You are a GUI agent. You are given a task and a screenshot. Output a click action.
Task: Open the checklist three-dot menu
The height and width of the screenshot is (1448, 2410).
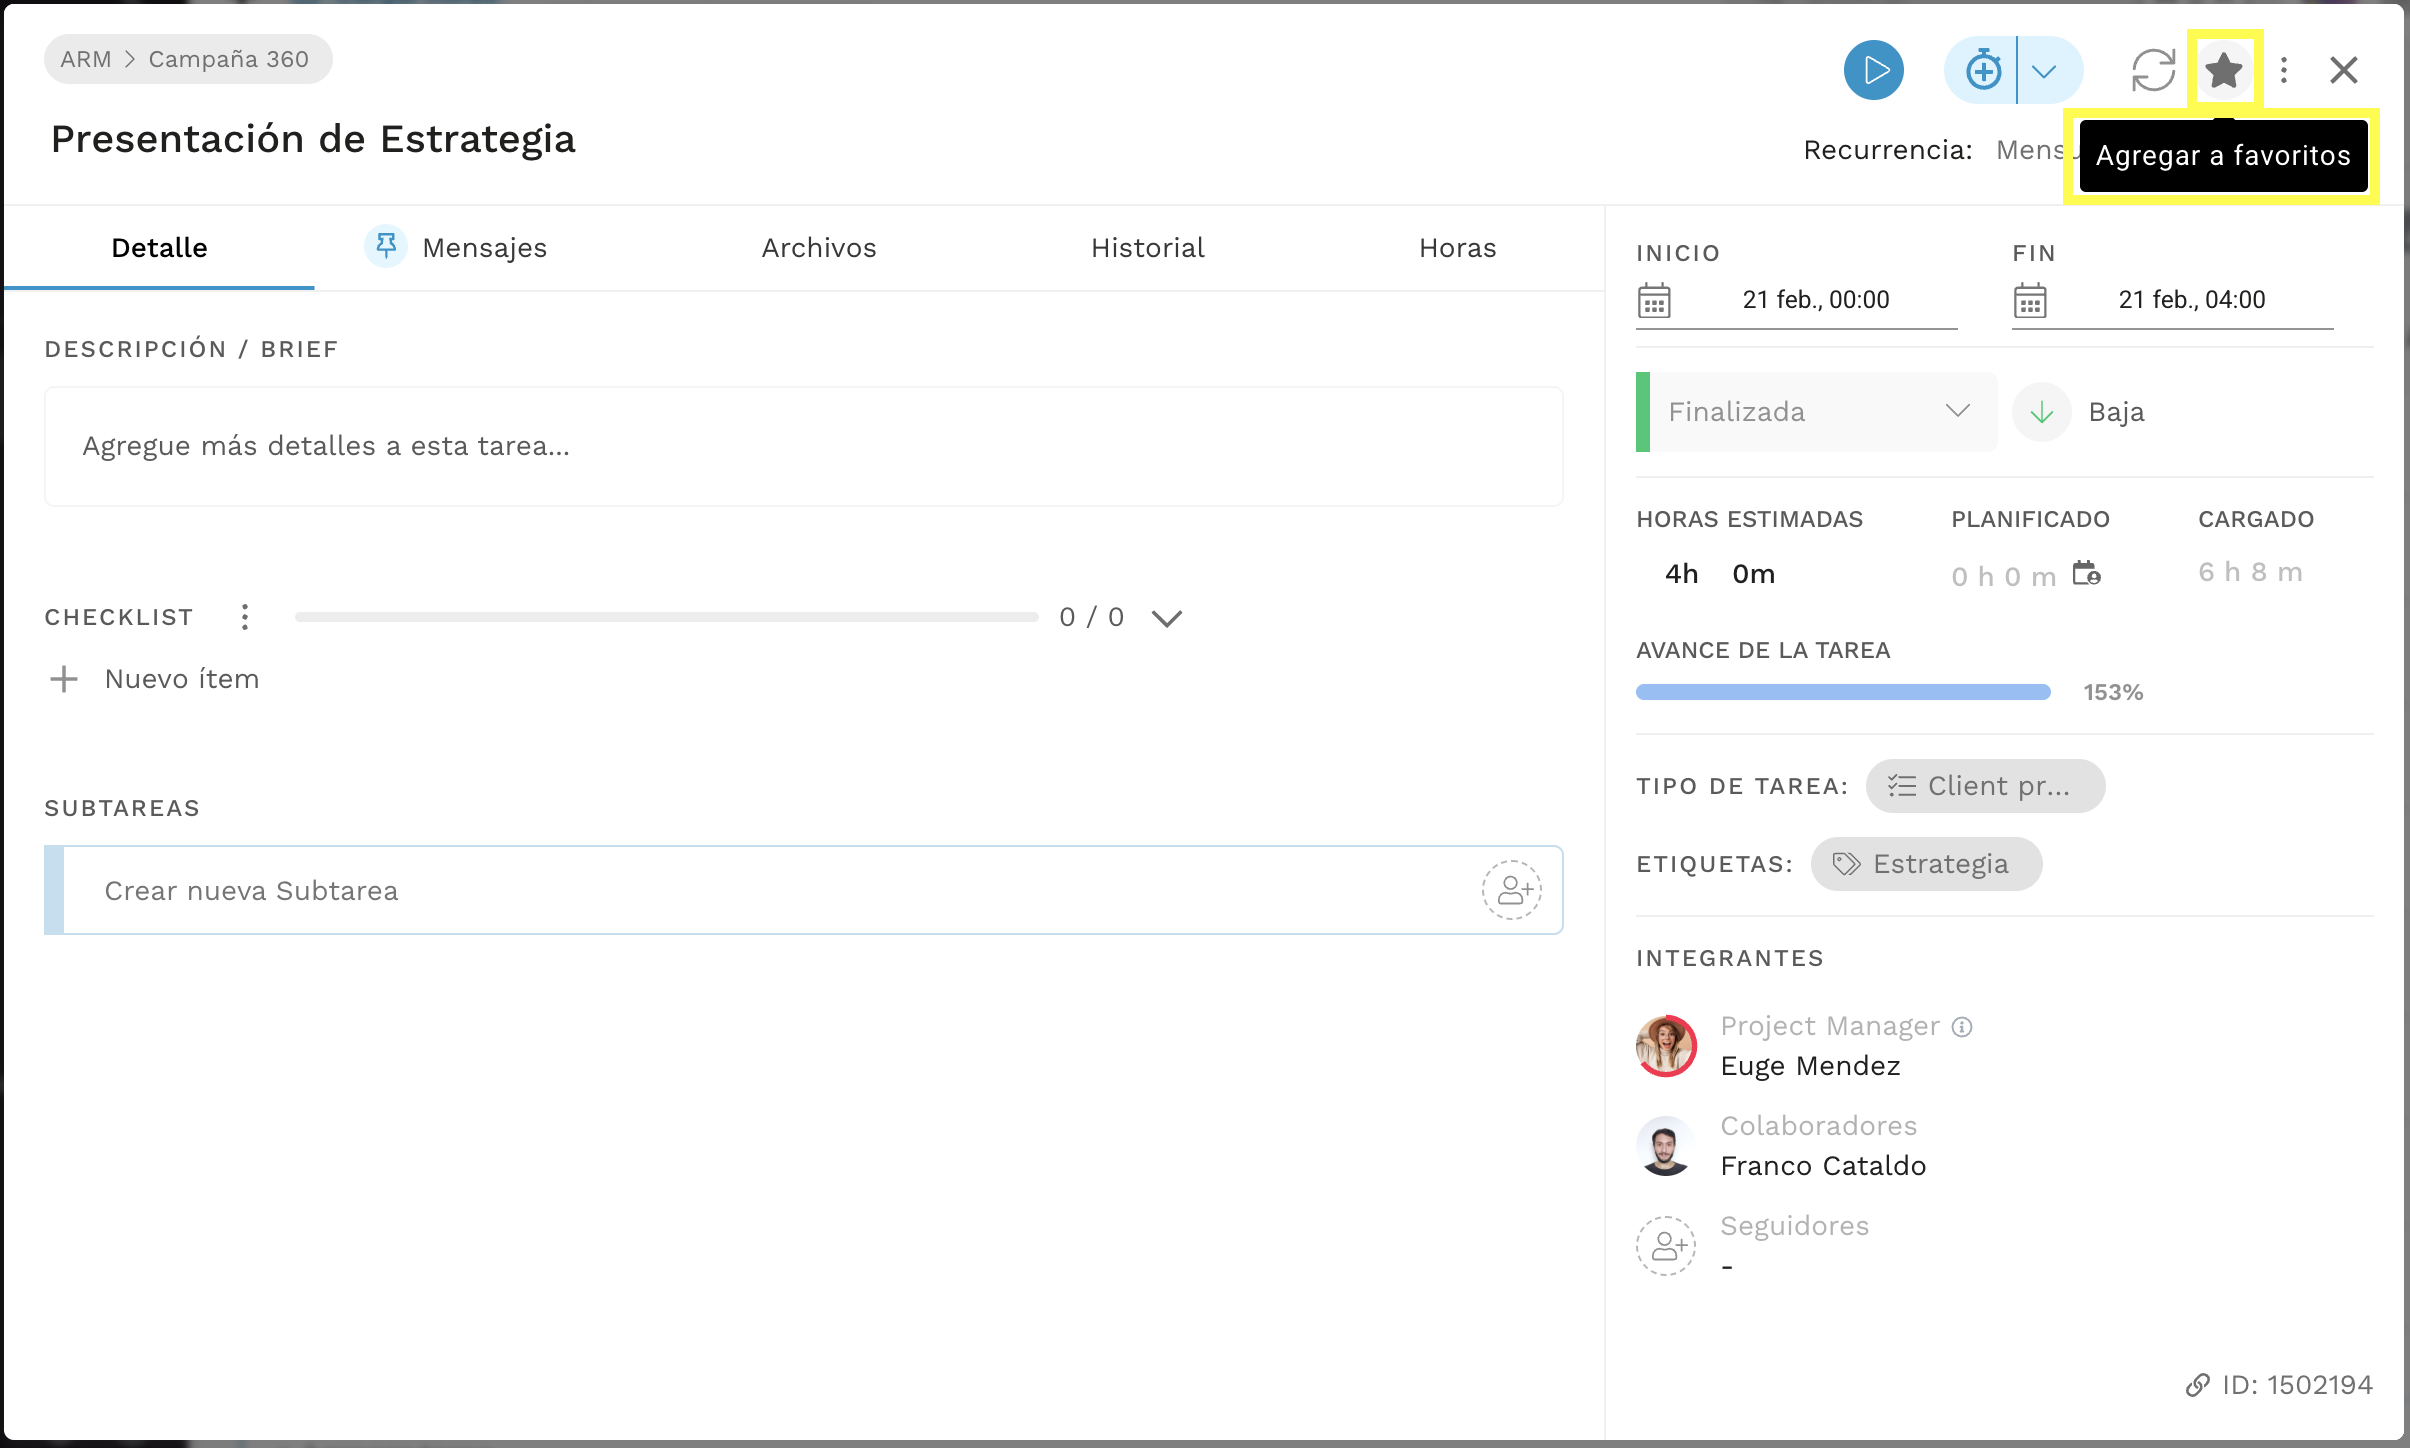245,617
